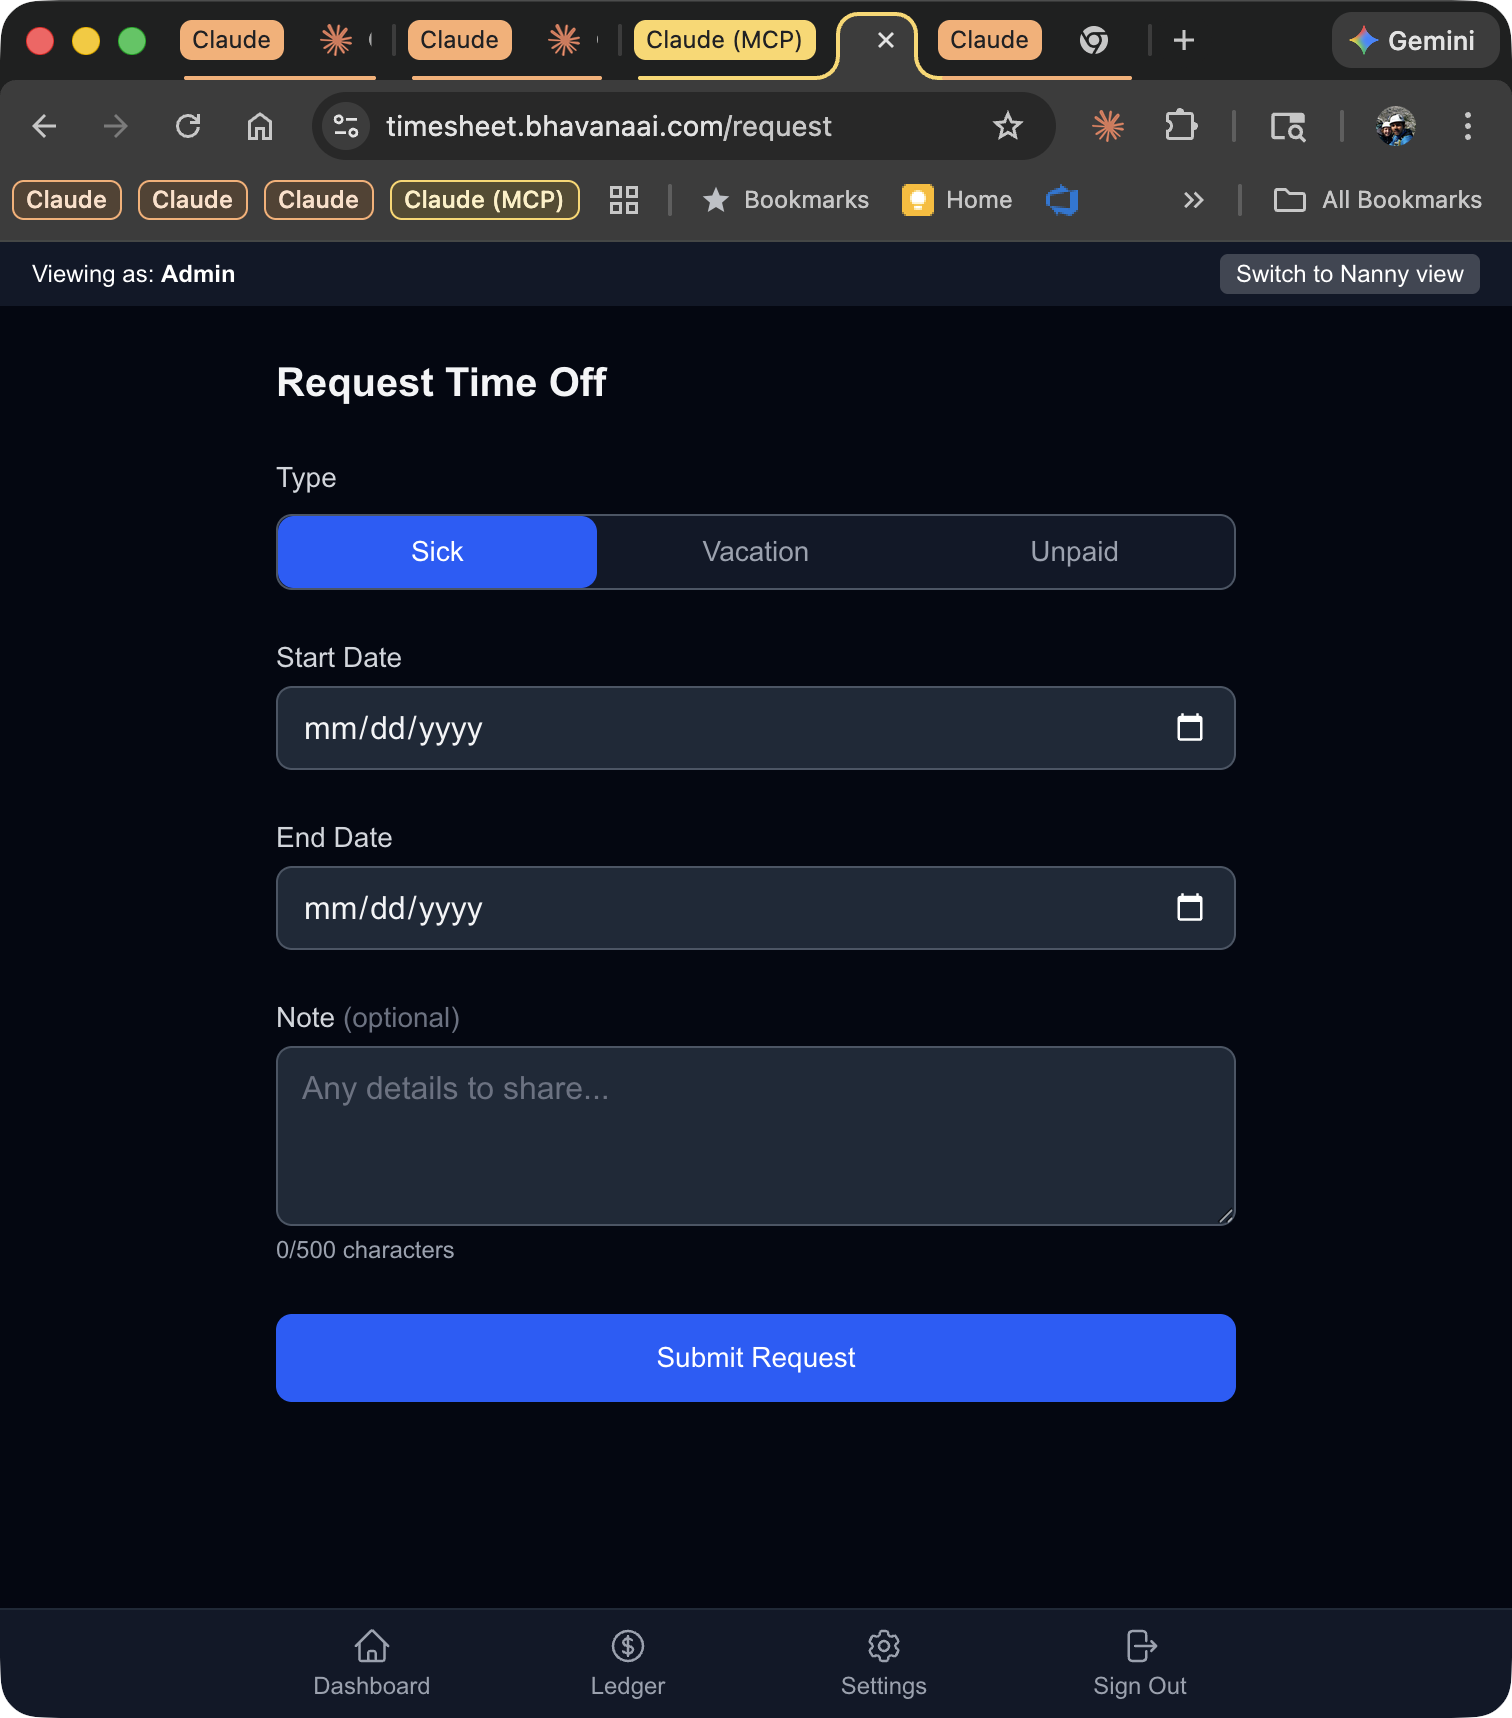1512x1718 pixels.
Task: Reload the current page
Action: point(188,126)
